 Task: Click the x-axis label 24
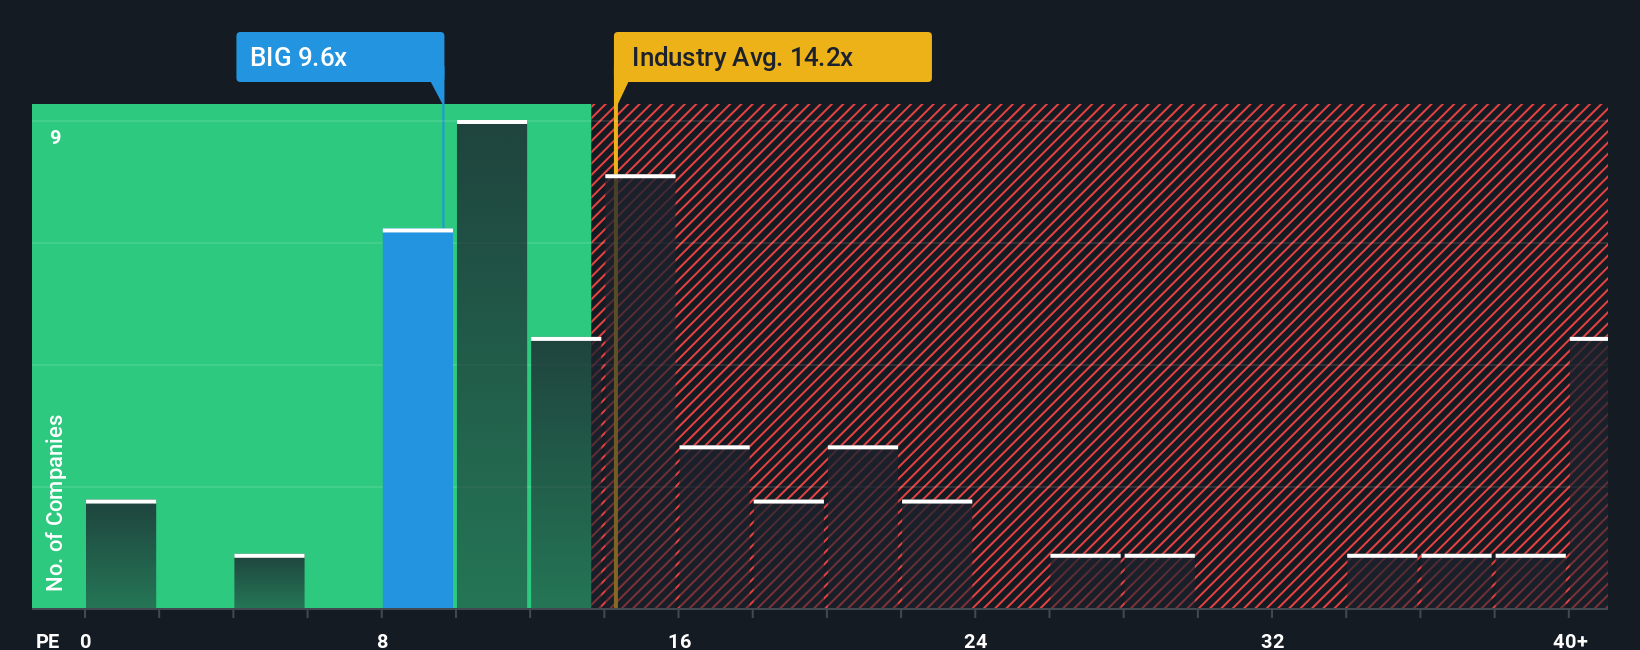pos(976,640)
